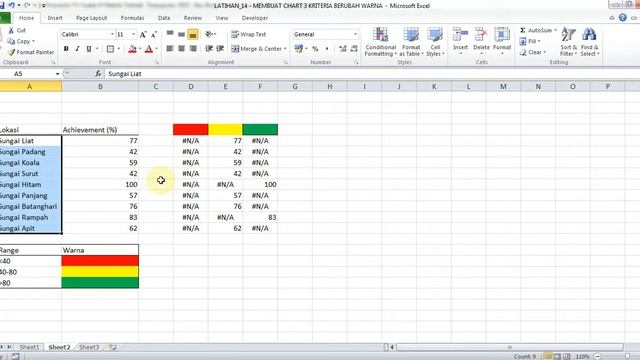This screenshot has width=640, height=360.
Task: Switch to Formulas tab
Action: coord(132,18)
